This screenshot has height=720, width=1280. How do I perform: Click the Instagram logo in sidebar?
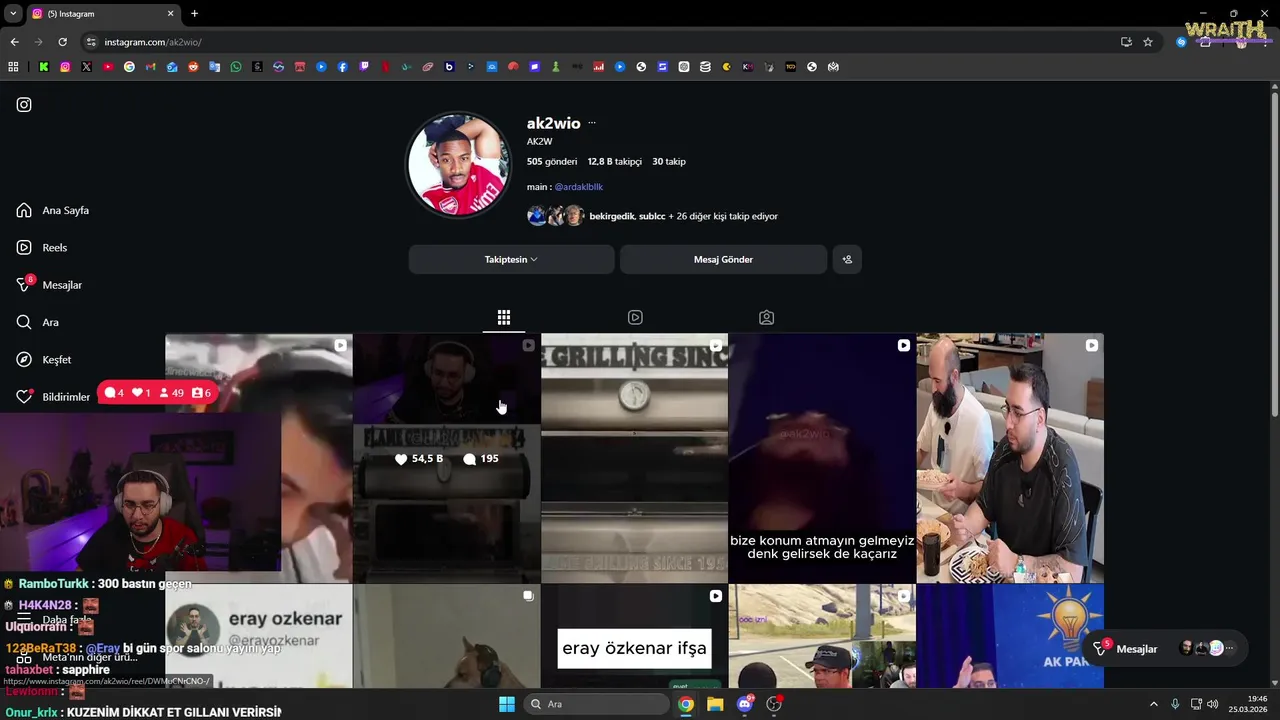click(x=24, y=105)
